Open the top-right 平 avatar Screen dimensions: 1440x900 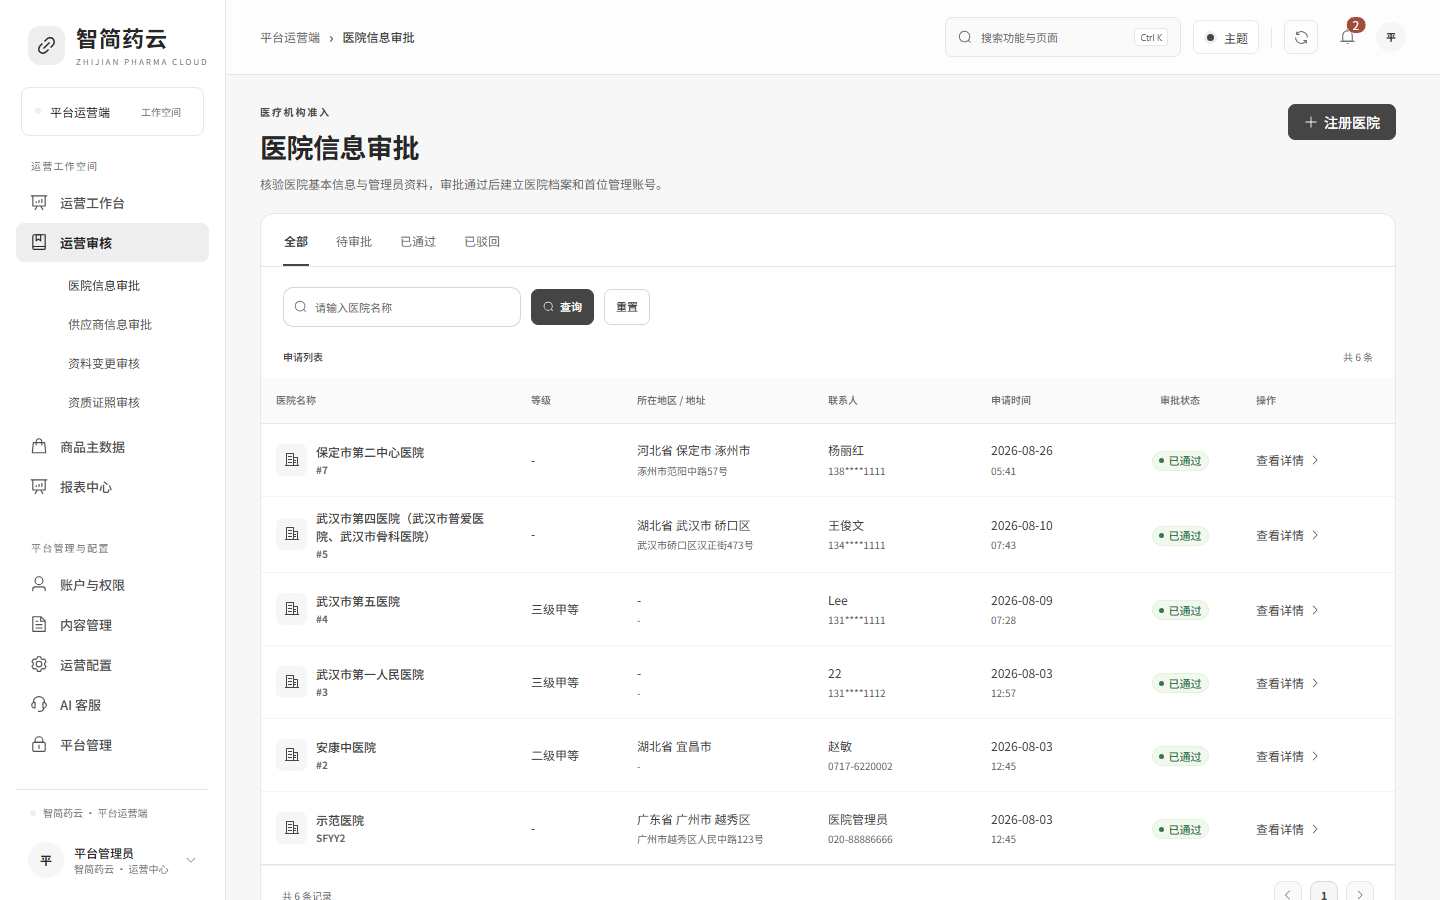[x=1391, y=37]
